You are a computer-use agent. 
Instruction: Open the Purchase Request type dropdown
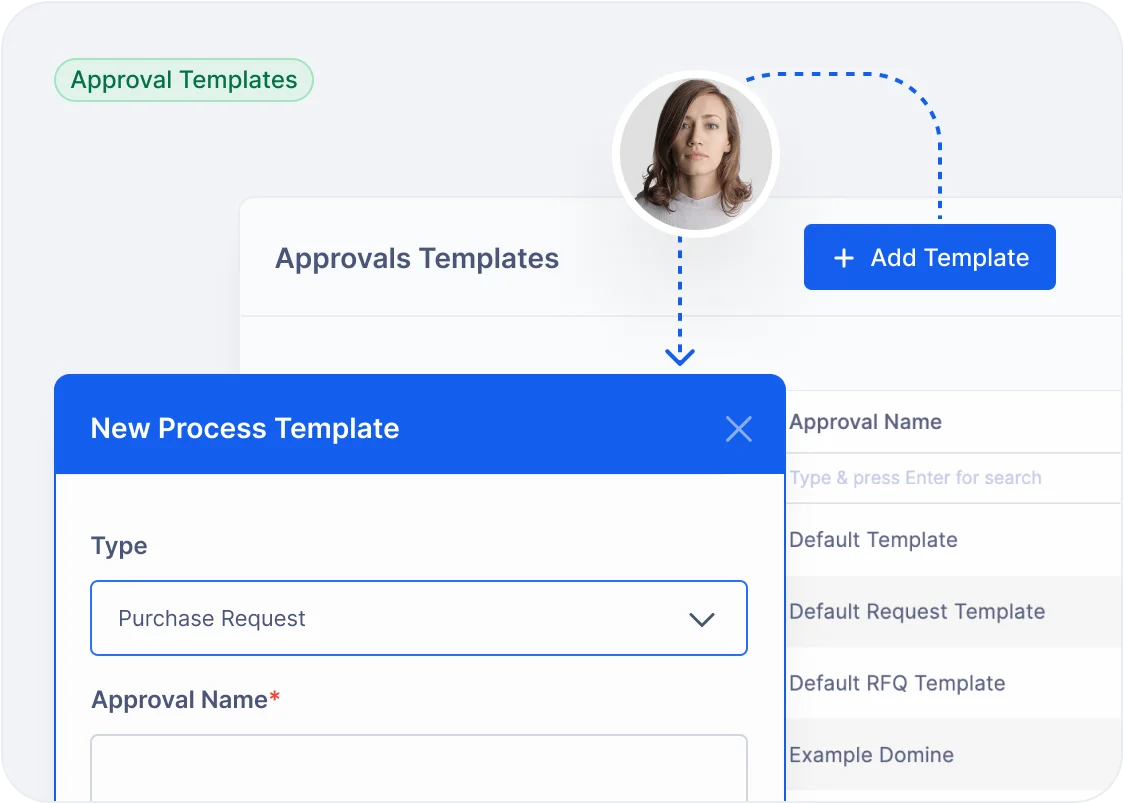click(419, 618)
